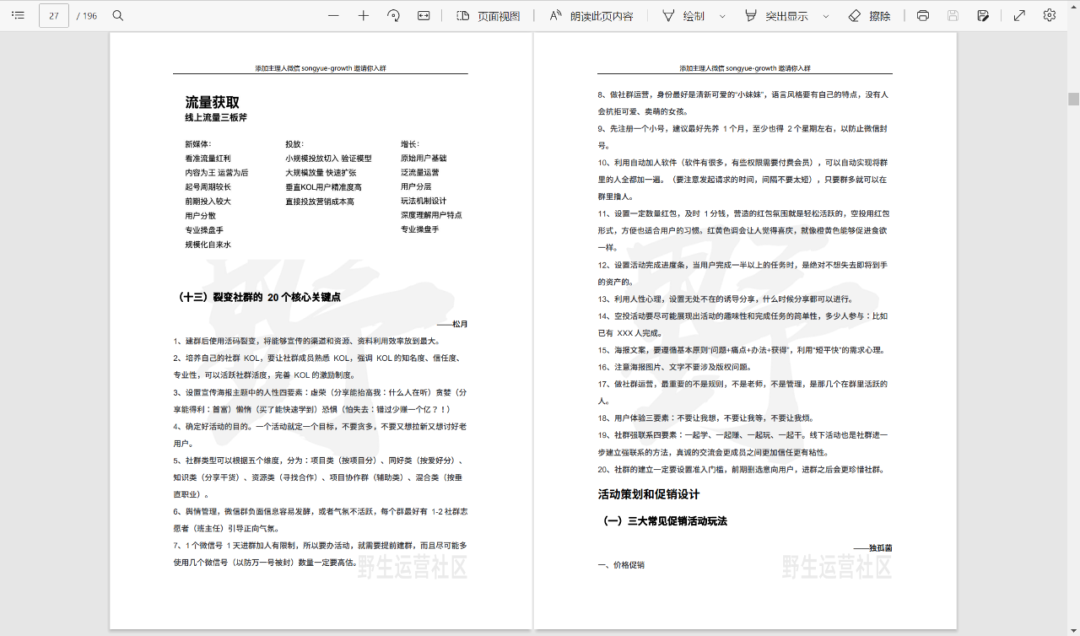Click the heading 活动策划和促销设计
The width and height of the screenshot is (1080, 636).
click(x=648, y=494)
